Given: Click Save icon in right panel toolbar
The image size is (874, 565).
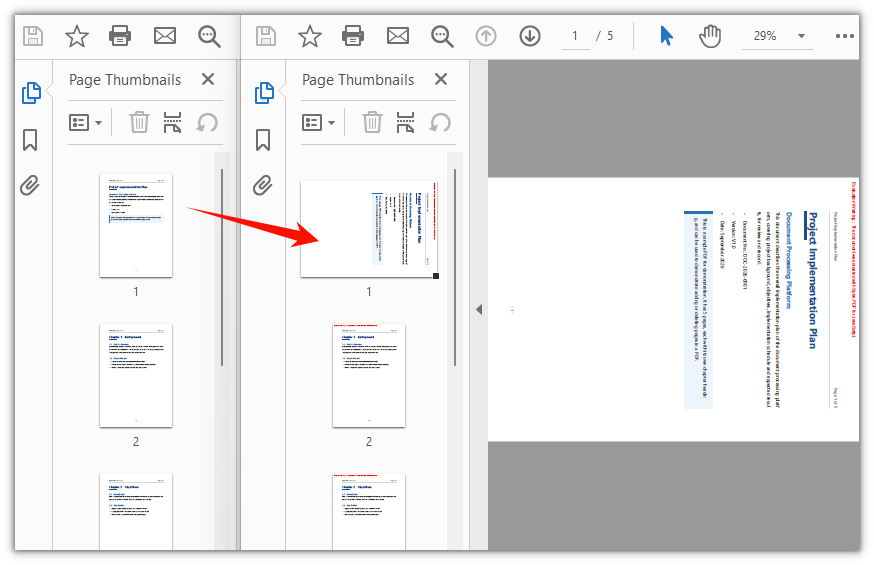Looking at the screenshot, I should 265,36.
